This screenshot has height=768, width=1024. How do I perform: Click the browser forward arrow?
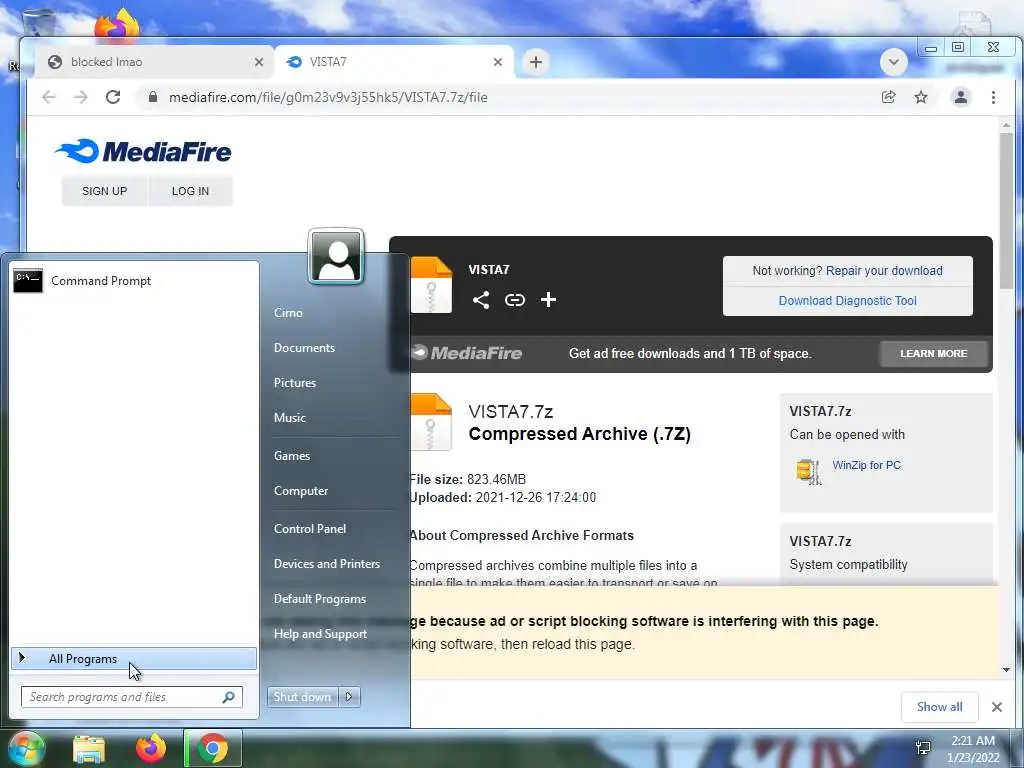pos(81,97)
